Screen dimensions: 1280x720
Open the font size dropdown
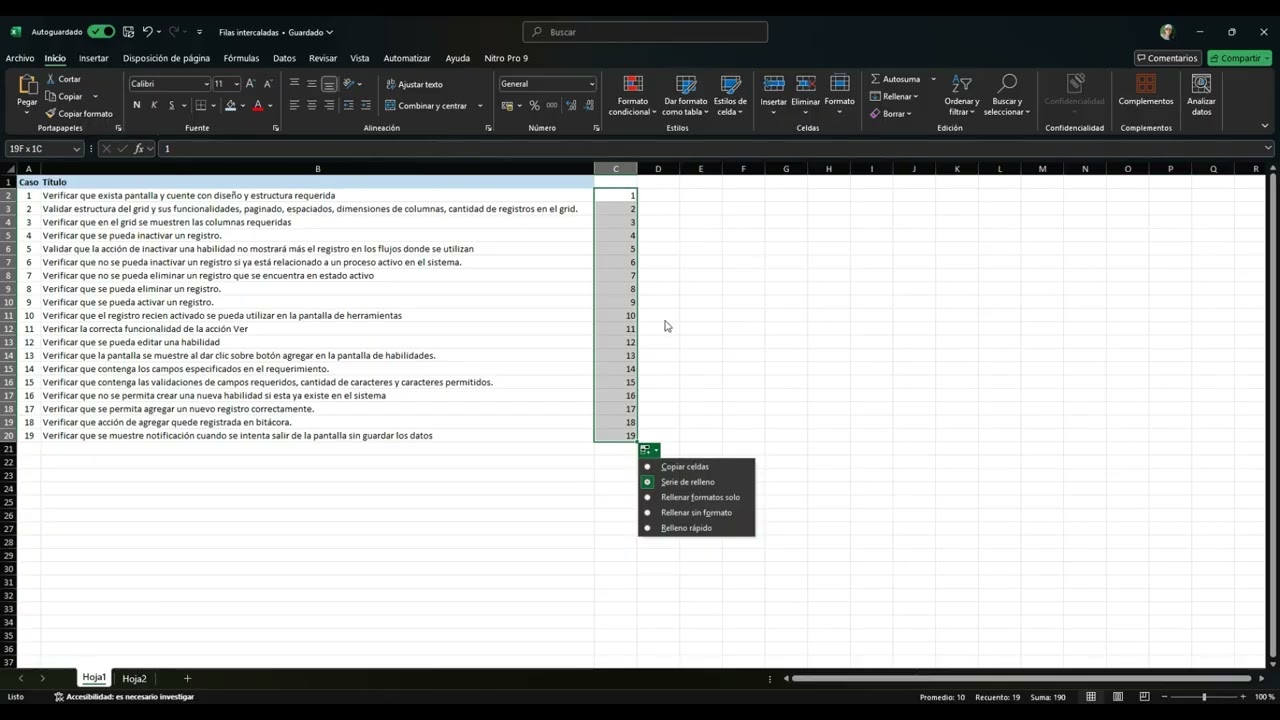click(236, 84)
